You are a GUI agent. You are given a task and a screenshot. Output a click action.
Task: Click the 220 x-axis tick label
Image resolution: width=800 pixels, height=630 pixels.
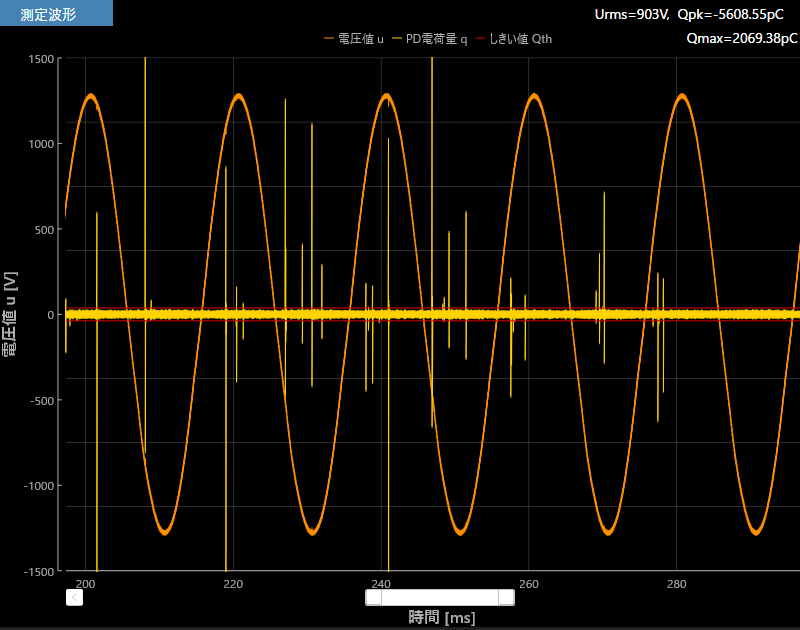233,584
